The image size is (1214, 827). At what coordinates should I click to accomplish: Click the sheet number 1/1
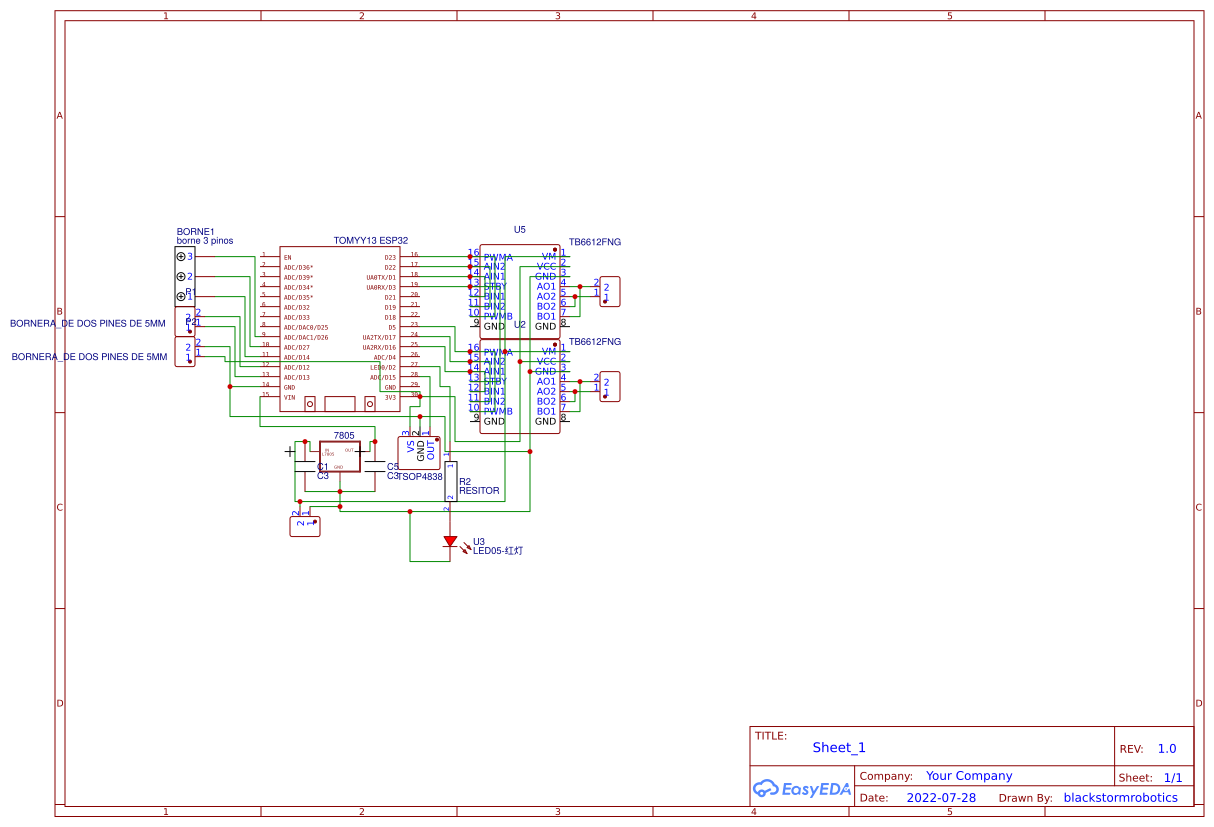pos(1172,777)
